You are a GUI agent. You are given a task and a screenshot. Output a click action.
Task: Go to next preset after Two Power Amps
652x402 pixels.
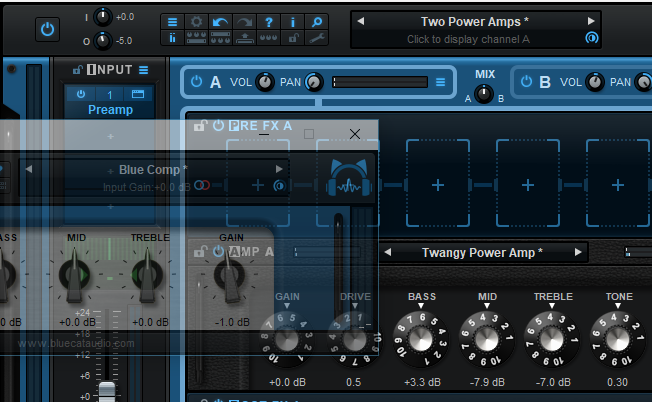pyautogui.click(x=591, y=21)
